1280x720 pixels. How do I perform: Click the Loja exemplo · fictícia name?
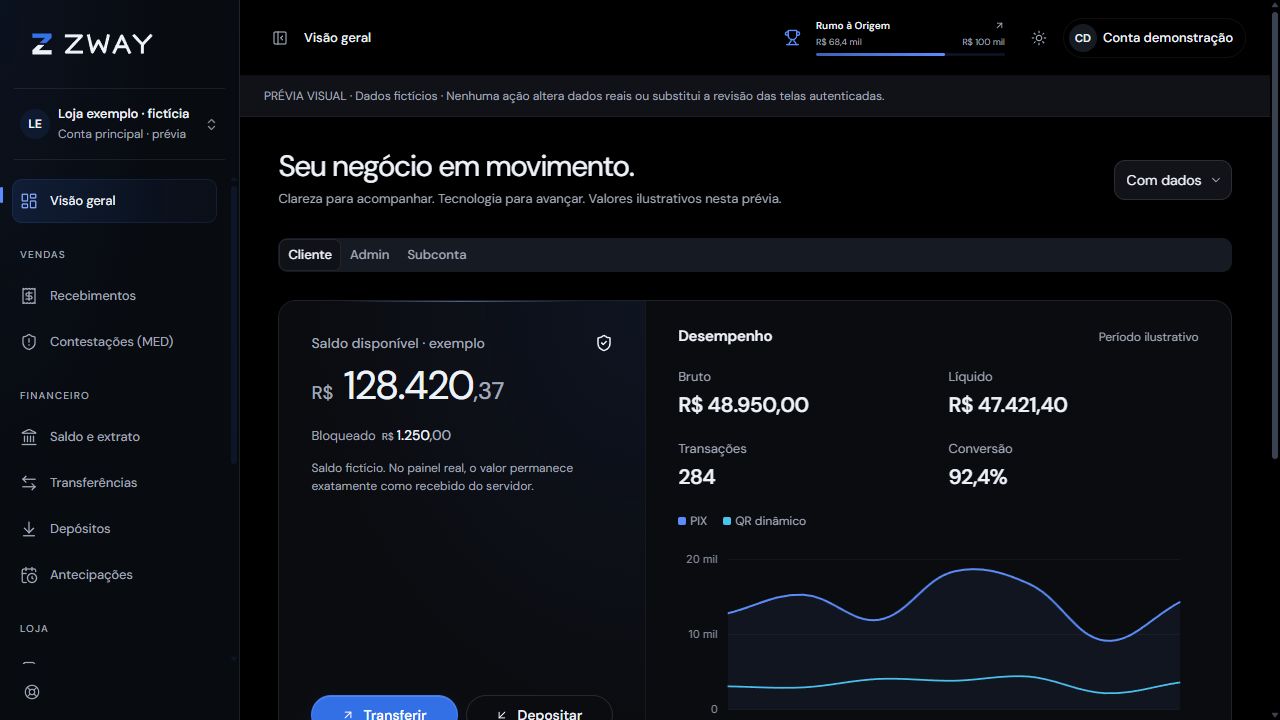pyautogui.click(x=123, y=114)
